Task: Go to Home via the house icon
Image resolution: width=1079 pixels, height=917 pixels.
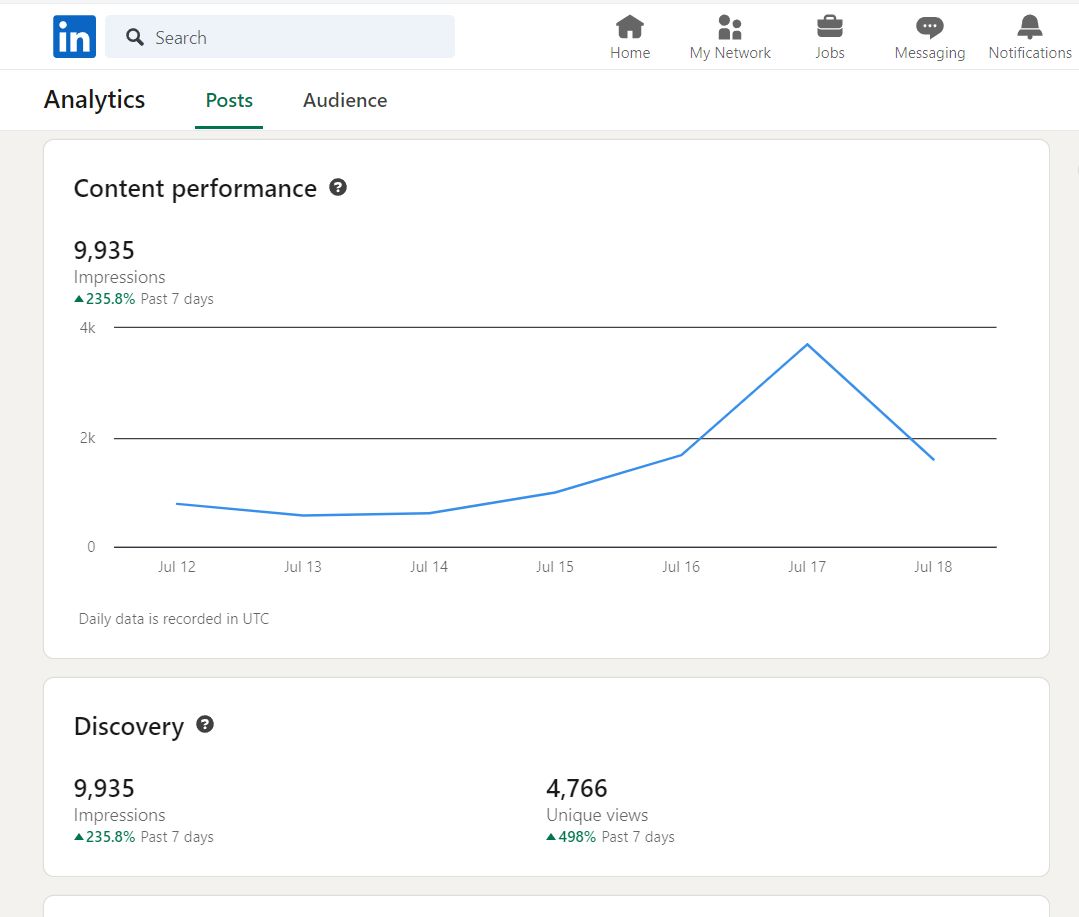Action: (x=630, y=27)
